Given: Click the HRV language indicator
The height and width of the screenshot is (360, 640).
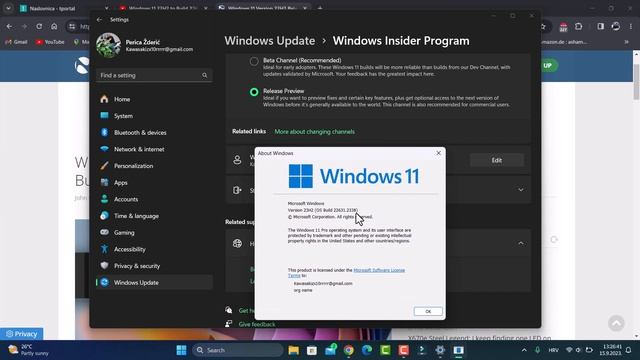Looking at the screenshot, I should 553,350.
